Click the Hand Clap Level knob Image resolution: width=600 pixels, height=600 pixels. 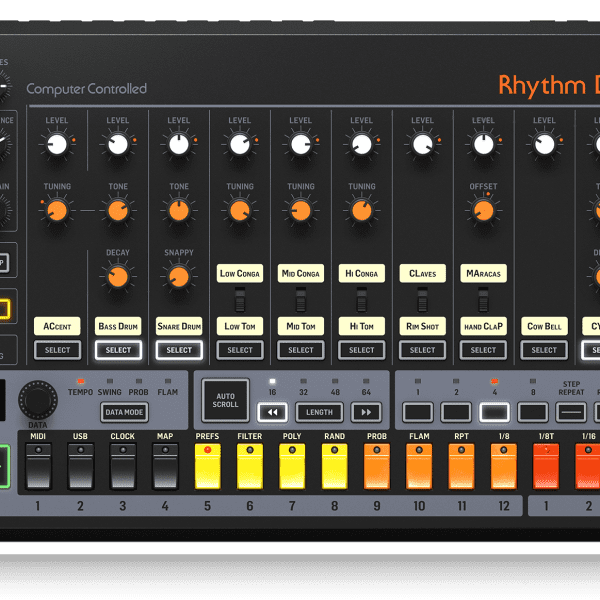[x=484, y=145]
